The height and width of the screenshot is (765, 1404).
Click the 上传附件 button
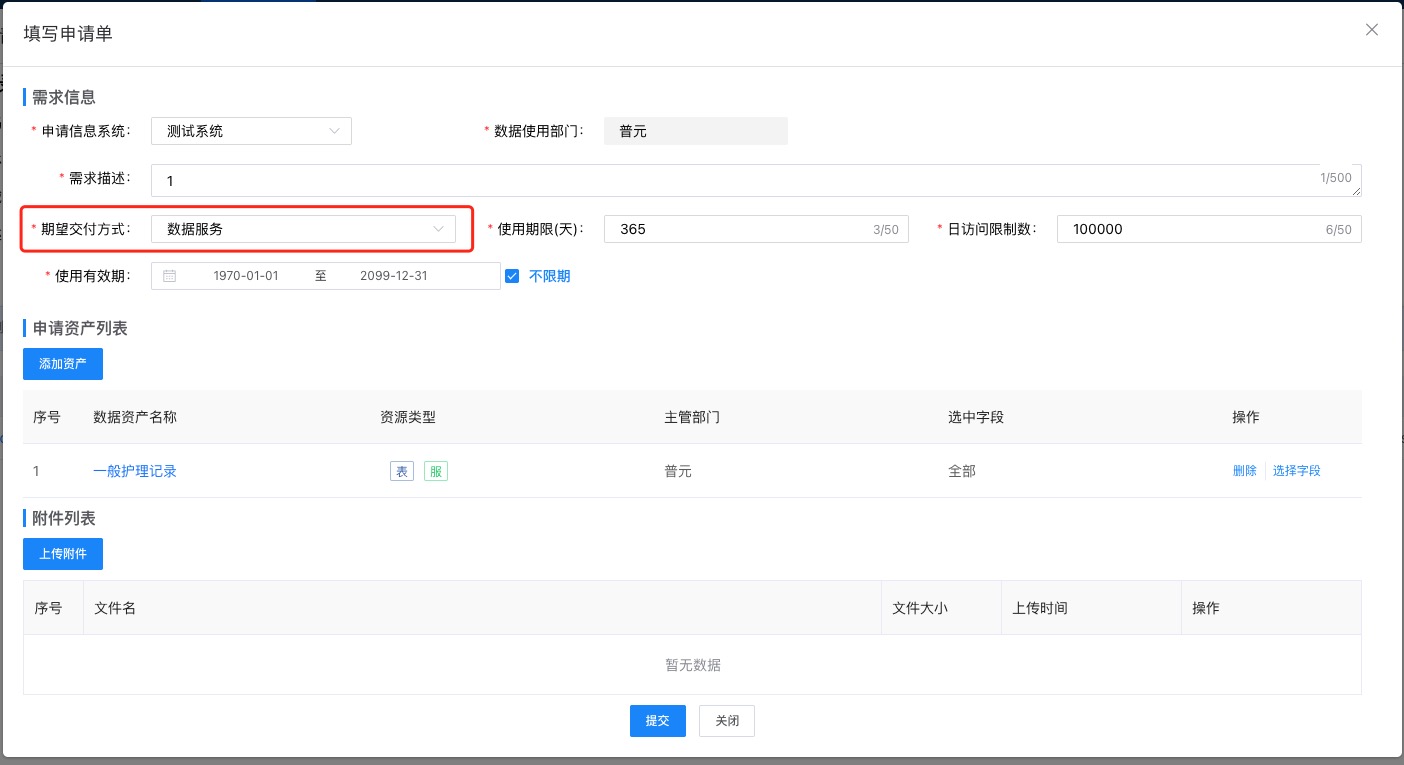[63, 554]
